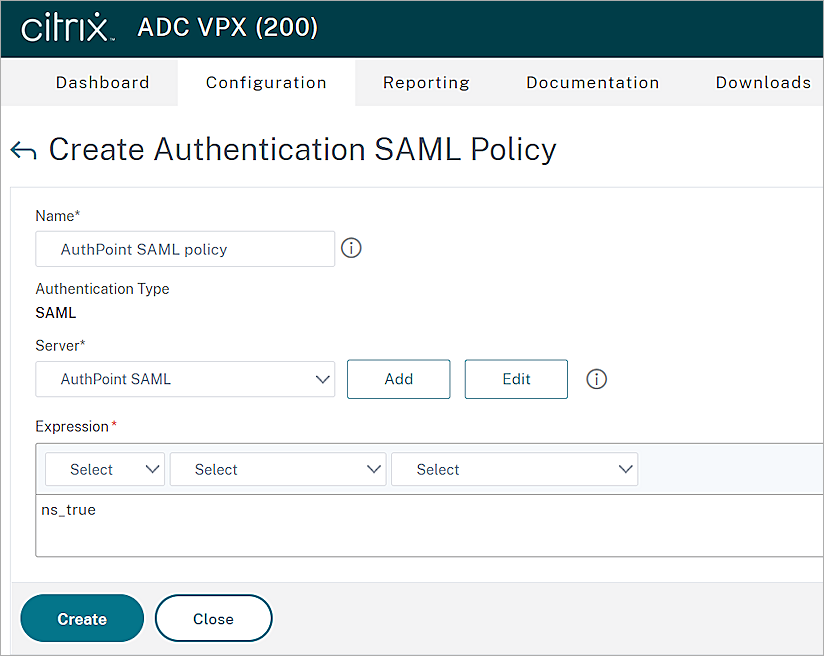
Task: Switch to the Dashboard tab
Action: click(102, 82)
